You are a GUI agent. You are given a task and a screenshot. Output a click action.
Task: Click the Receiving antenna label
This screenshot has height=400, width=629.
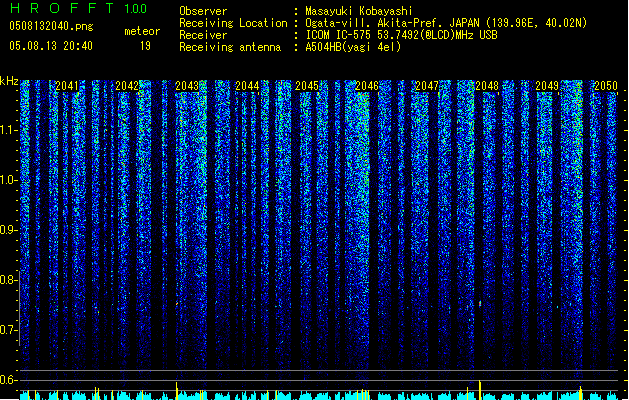tap(230, 47)
